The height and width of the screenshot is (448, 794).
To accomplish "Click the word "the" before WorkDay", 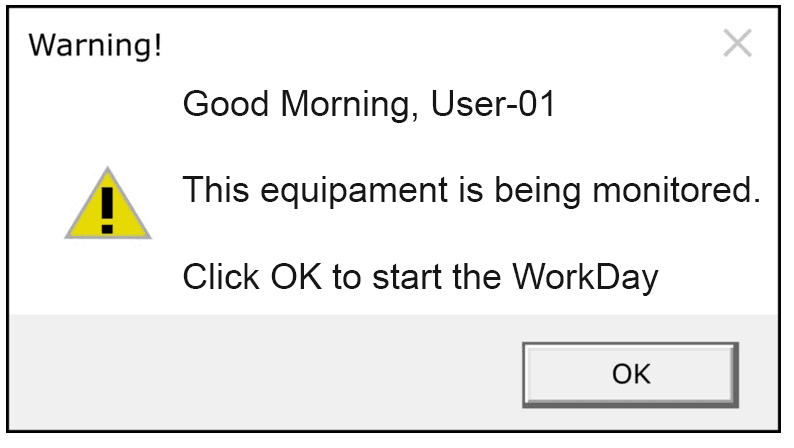I will (x=477, y=276).
